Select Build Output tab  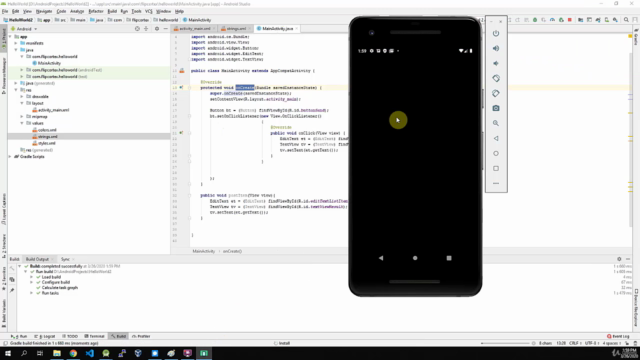37,259
